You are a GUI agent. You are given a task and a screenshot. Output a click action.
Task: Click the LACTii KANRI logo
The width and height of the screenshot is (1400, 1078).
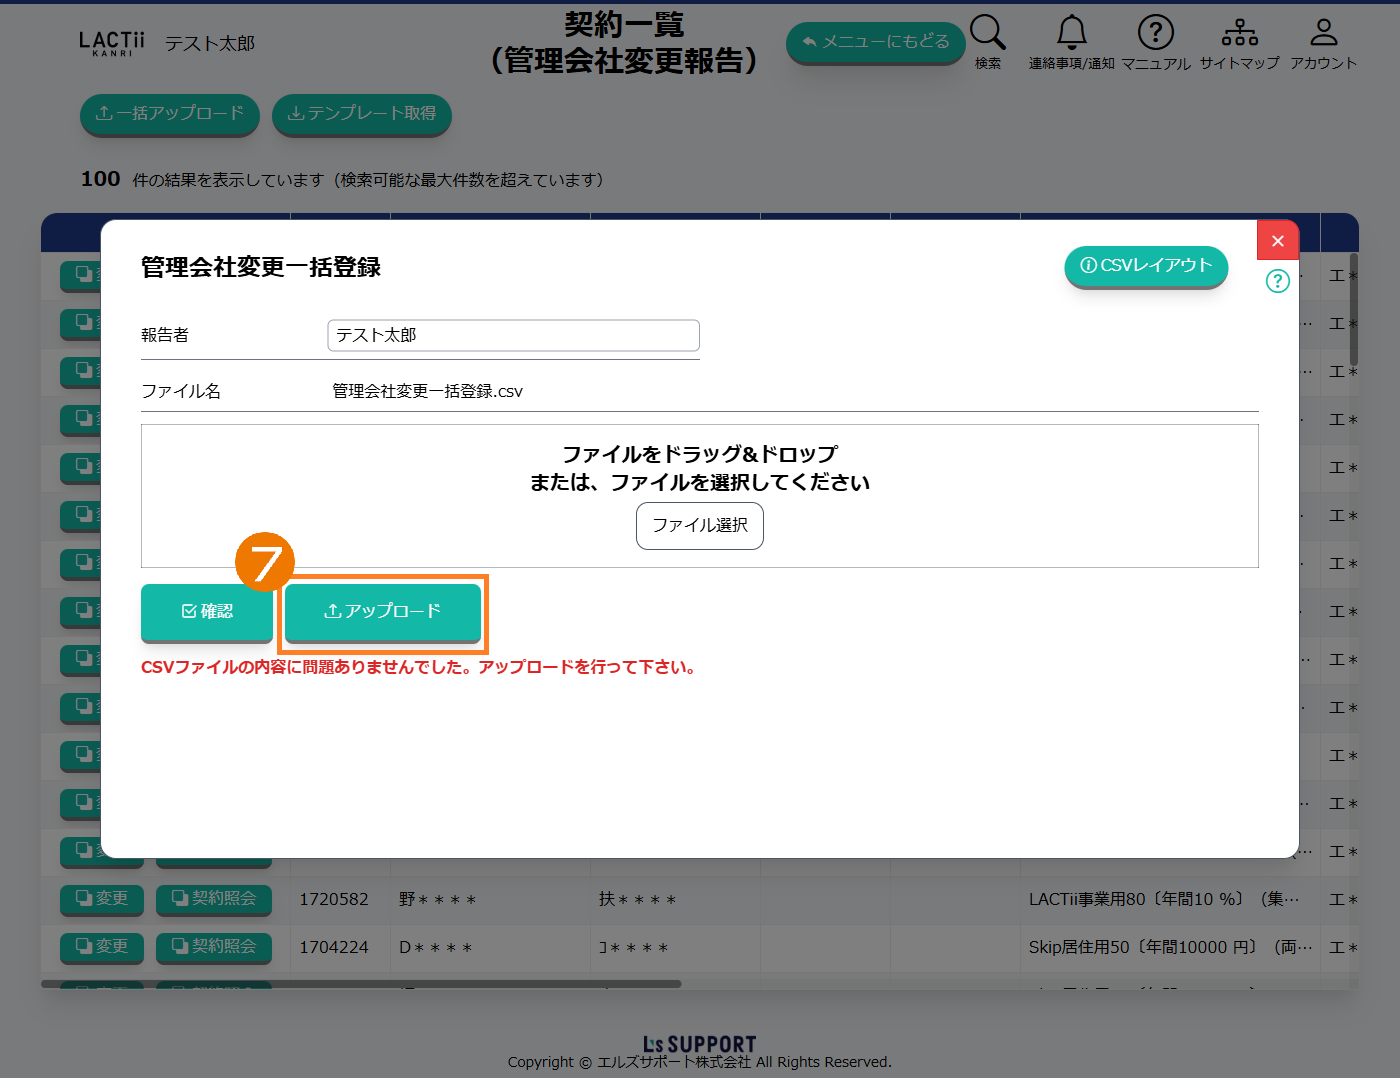tap(111, 43)
